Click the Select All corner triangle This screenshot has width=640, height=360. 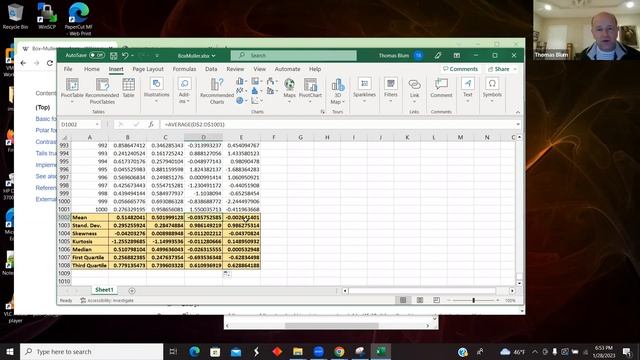[64, 138]
